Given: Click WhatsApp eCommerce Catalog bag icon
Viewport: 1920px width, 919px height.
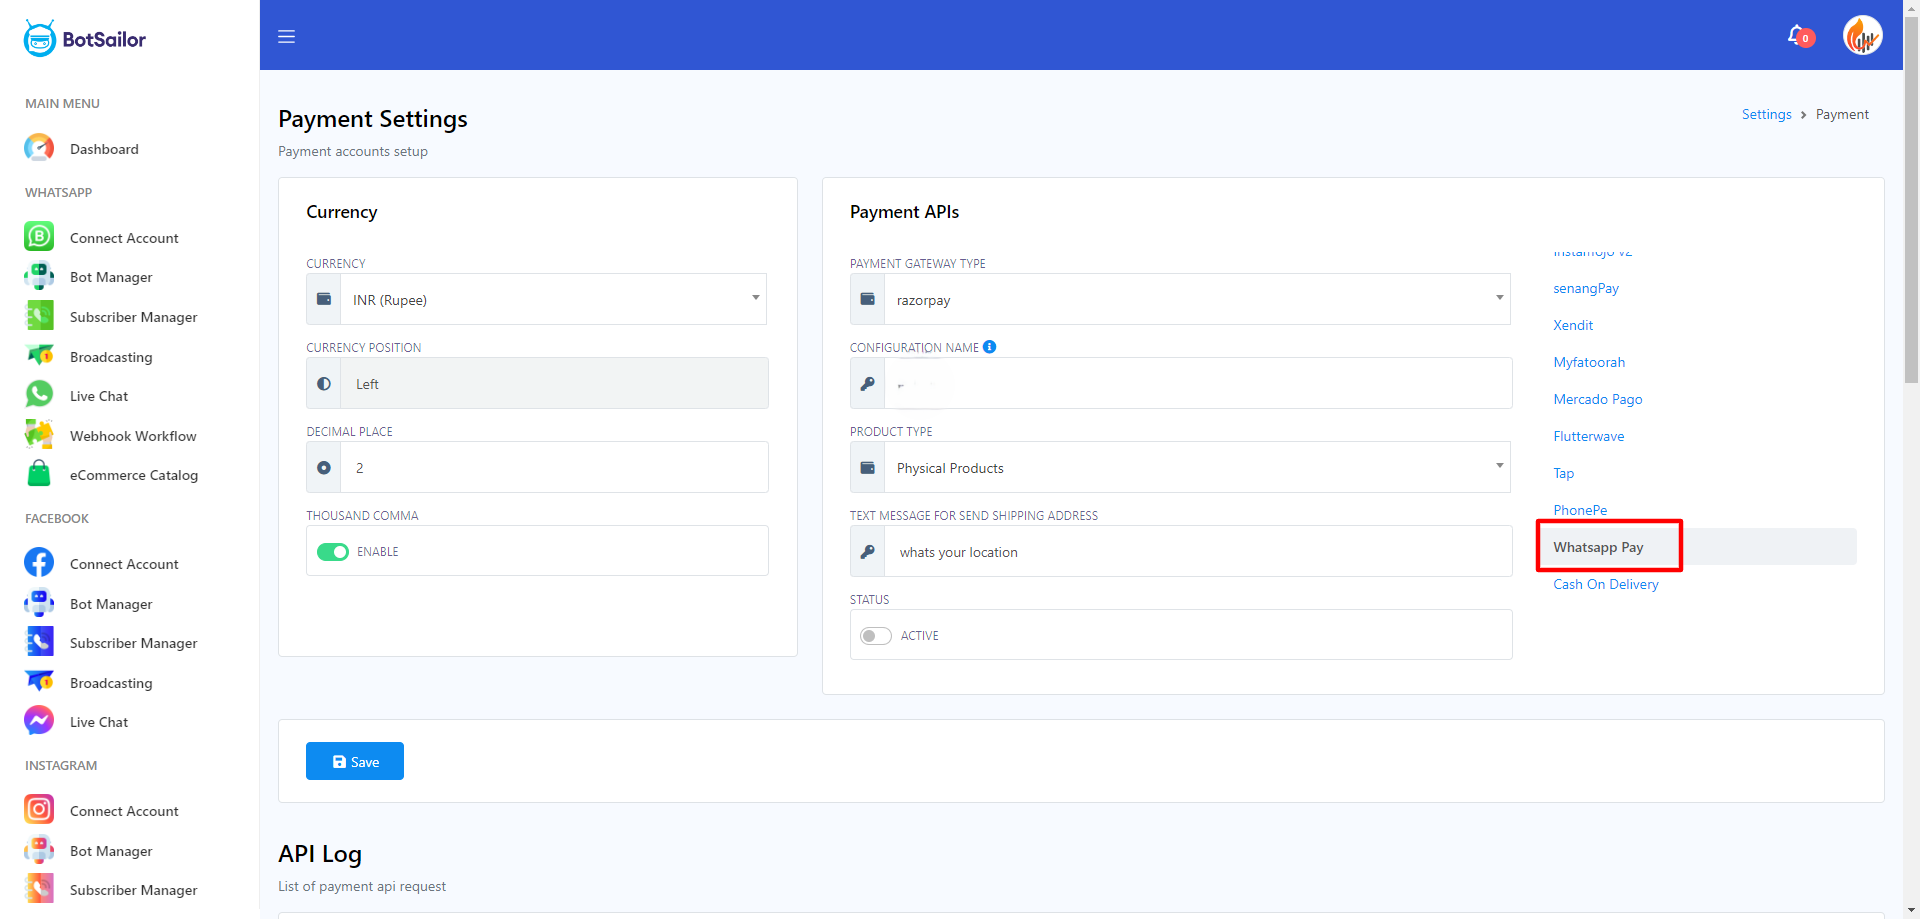Looking at the screenshot, I should pos(39,474).
